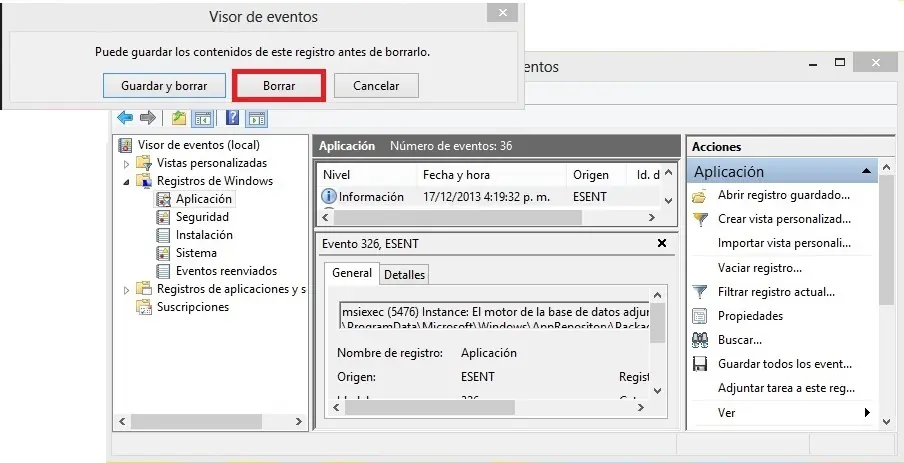Click the Borrar button in dialog
This screenshot has height=463, width=904.
pyautogui.click(x=279, y=86)
